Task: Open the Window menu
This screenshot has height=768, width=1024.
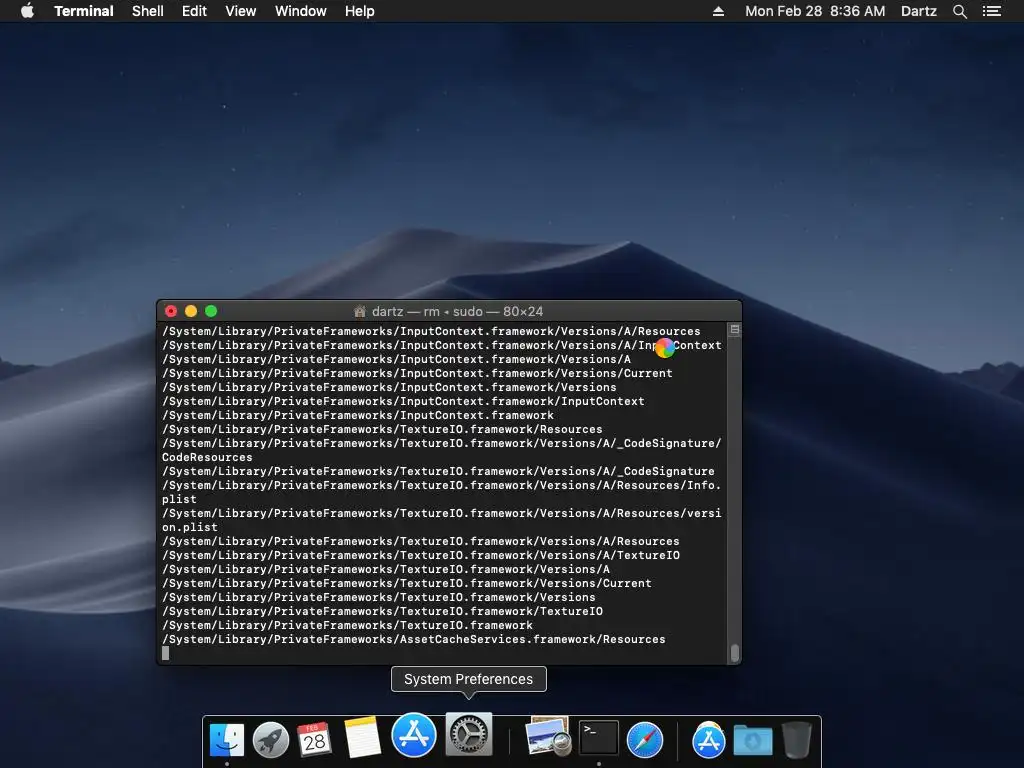Action: (x=300, y=11)
